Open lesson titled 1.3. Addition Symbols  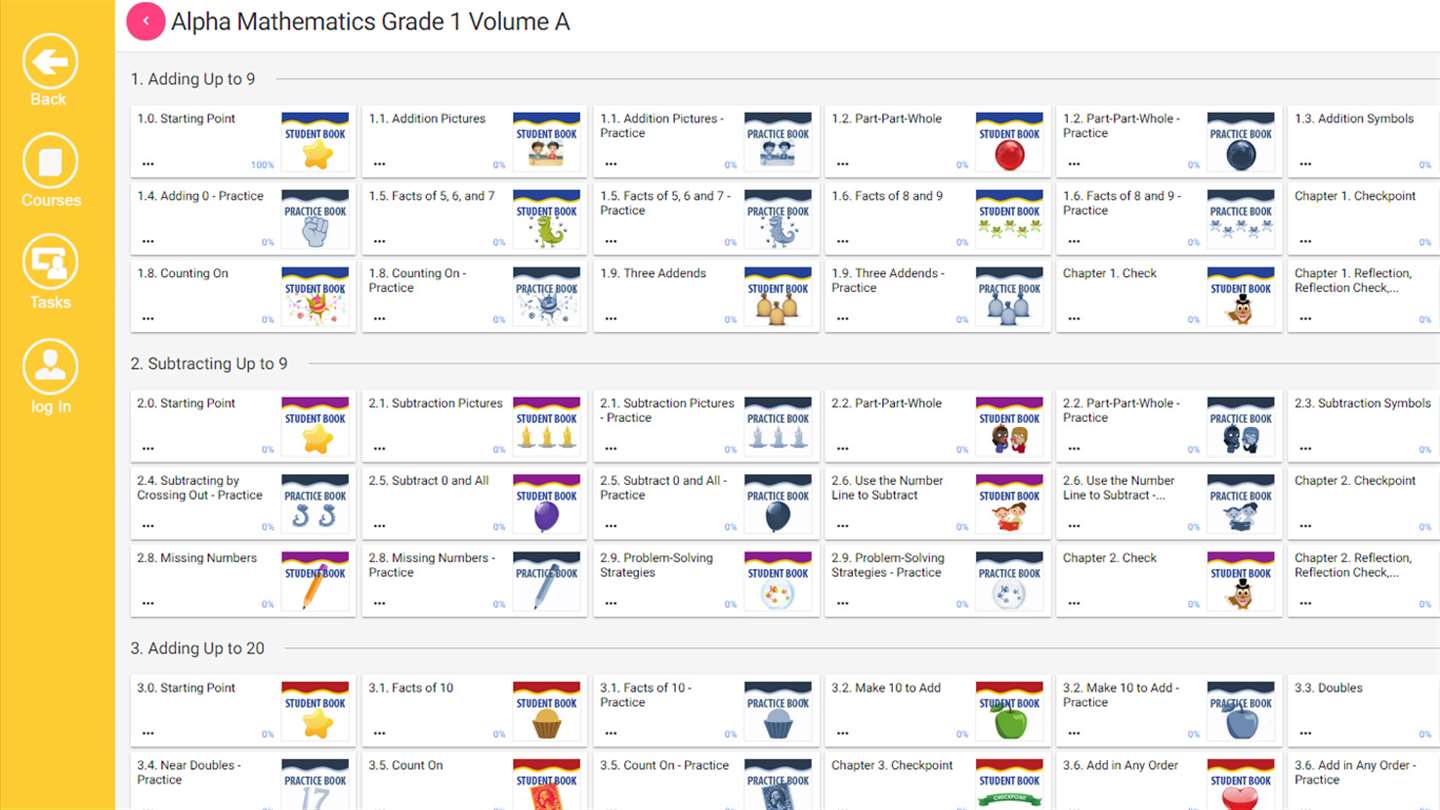pyautogui.click(x=1354, y=118)
